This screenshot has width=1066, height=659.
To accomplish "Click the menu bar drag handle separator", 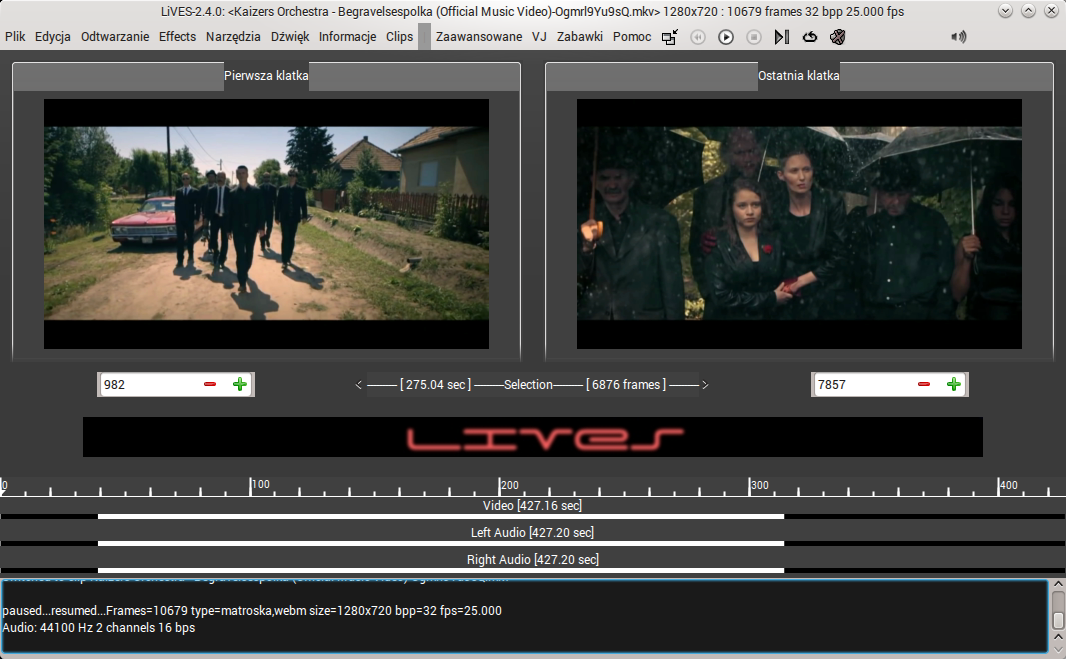I will 424,37.
